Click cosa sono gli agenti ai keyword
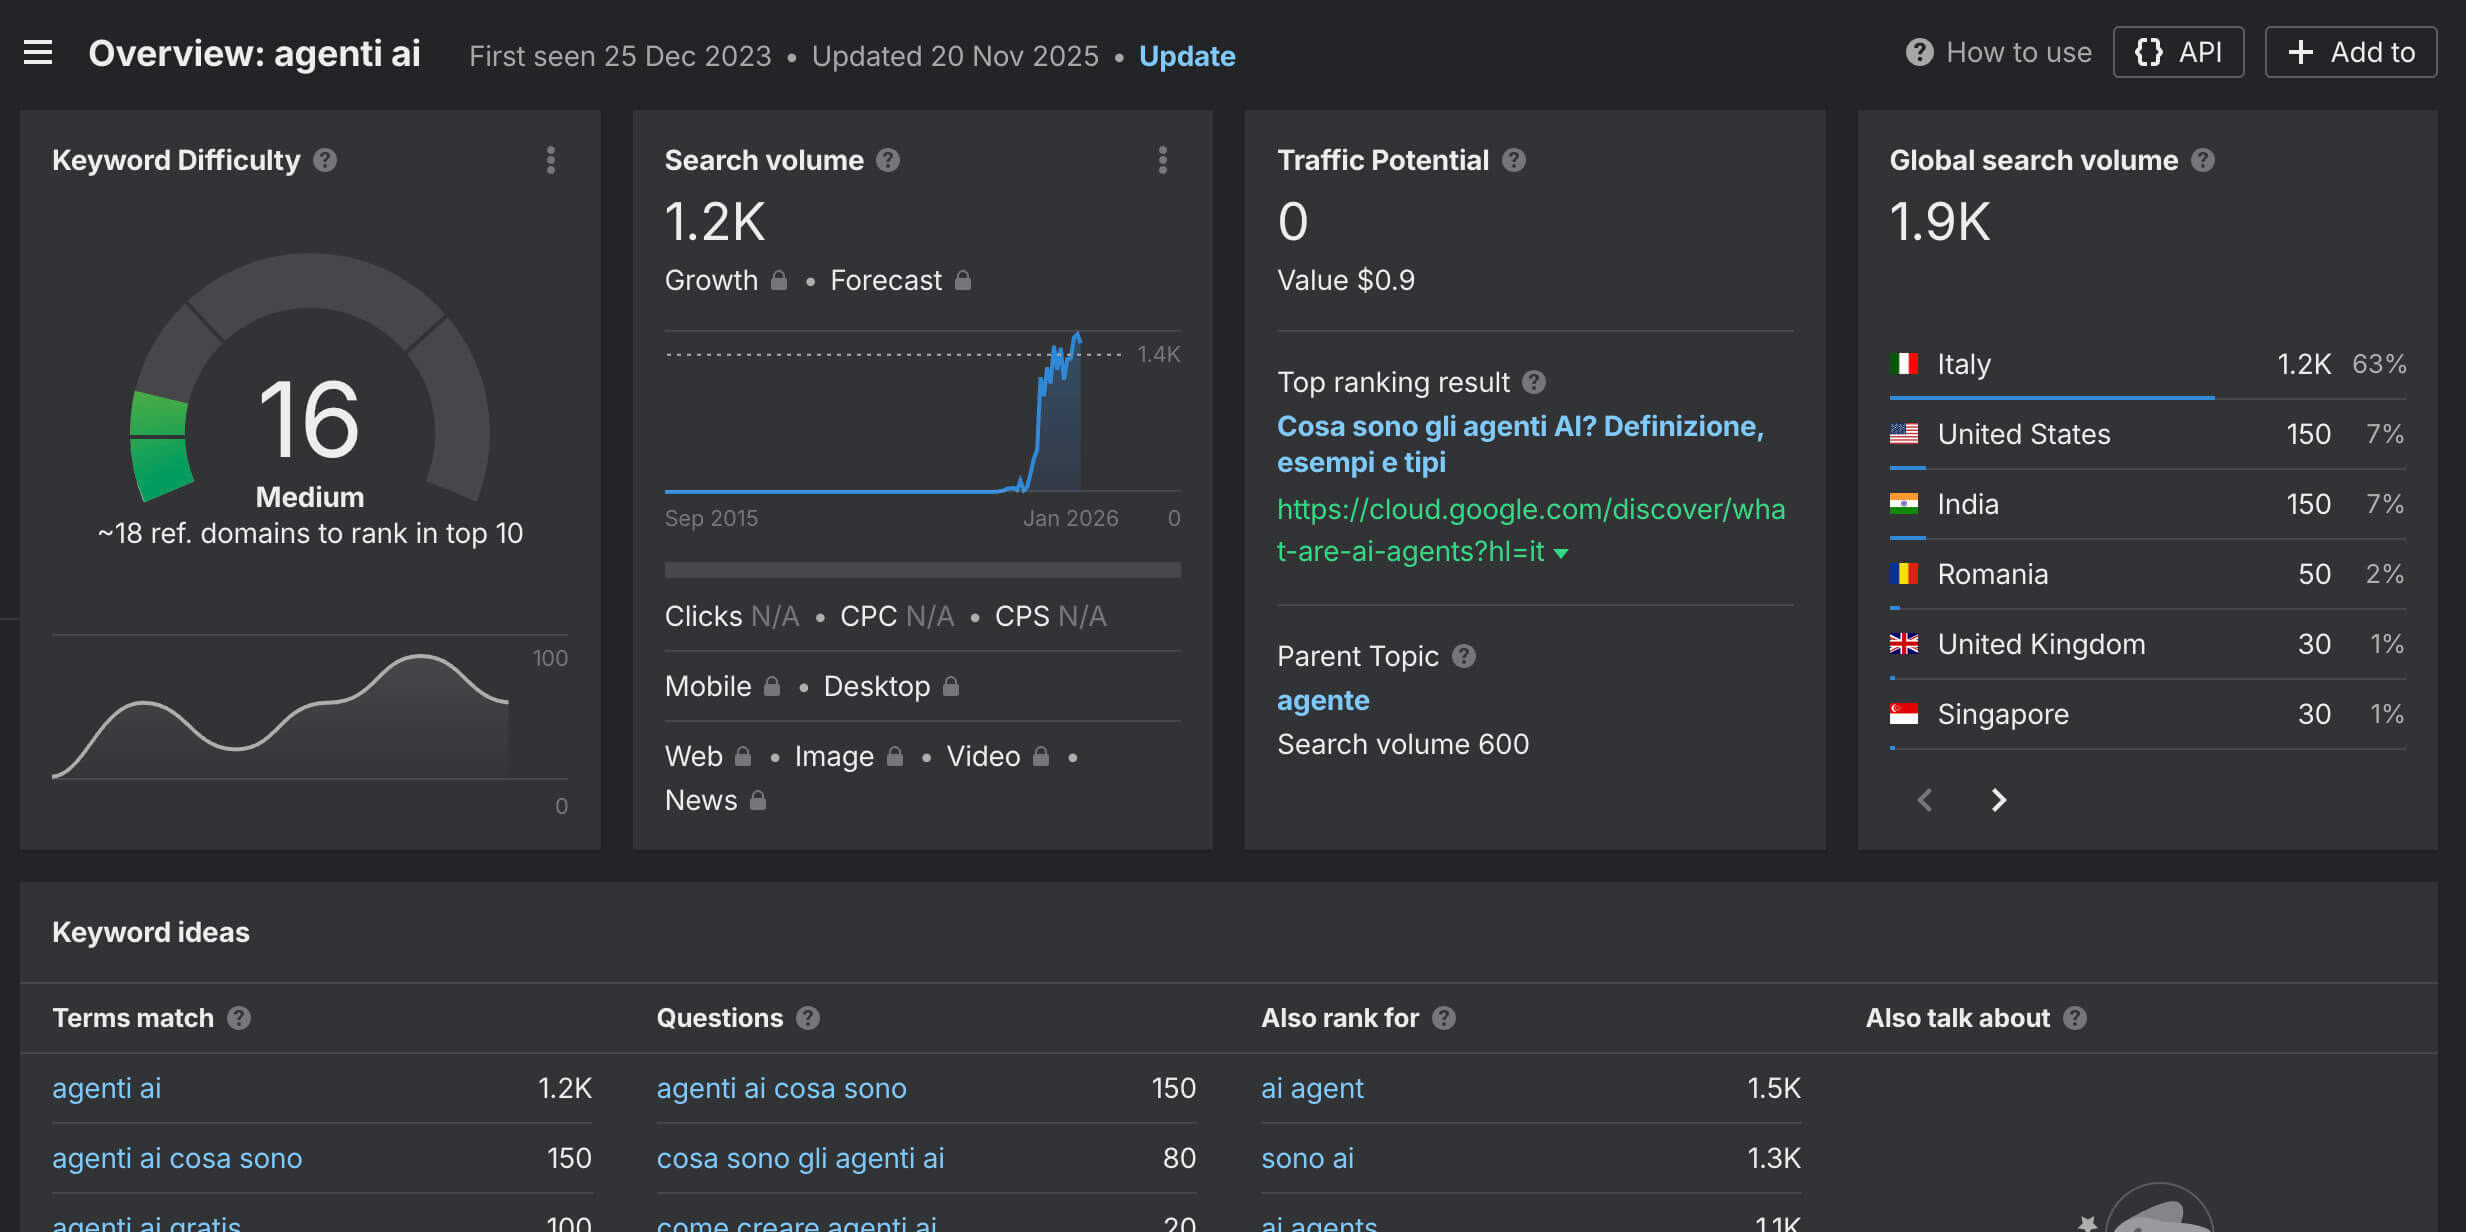2466x1232 pixels. 800,1158
